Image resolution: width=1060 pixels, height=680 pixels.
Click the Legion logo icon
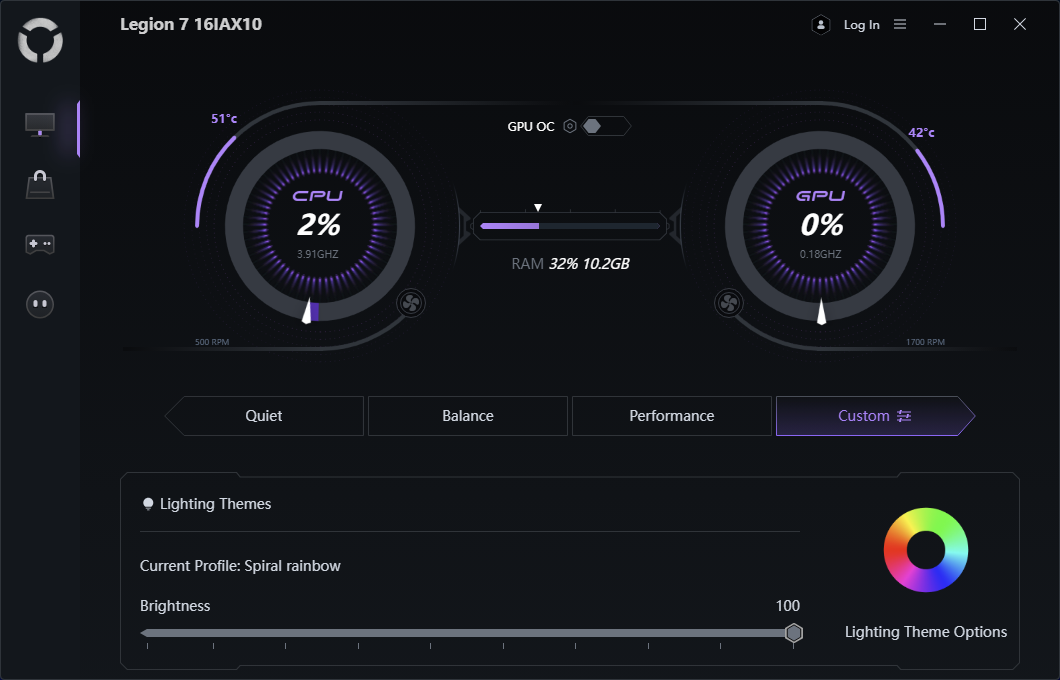pos(41,41)
